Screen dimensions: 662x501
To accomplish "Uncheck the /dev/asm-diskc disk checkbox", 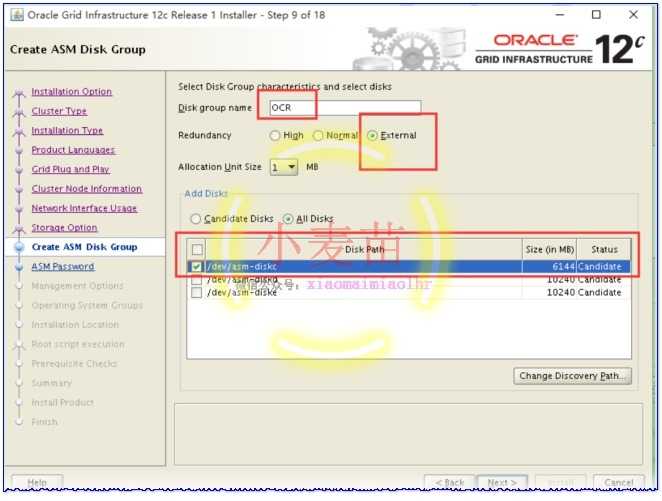I will [196, 267].
